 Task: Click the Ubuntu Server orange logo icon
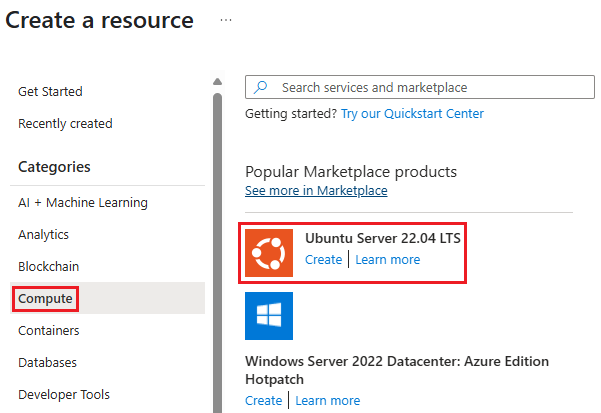pyautogui.click(x=269, y=253)
